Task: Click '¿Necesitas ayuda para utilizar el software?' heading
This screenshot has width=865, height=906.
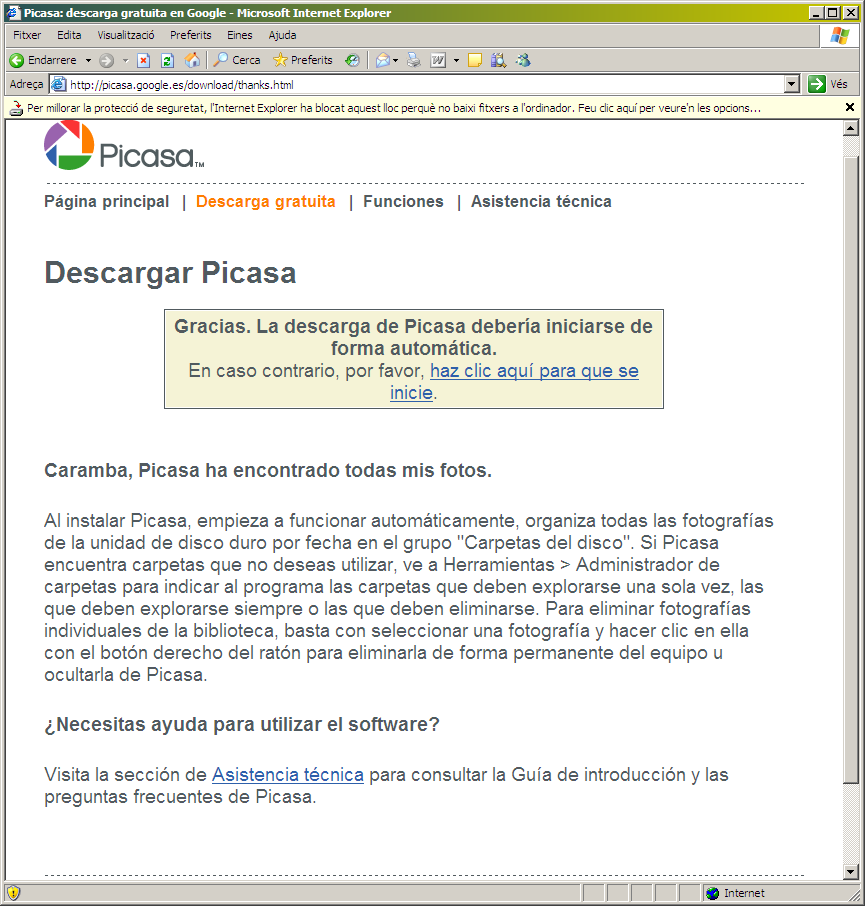Action: (x=242, y=725)
